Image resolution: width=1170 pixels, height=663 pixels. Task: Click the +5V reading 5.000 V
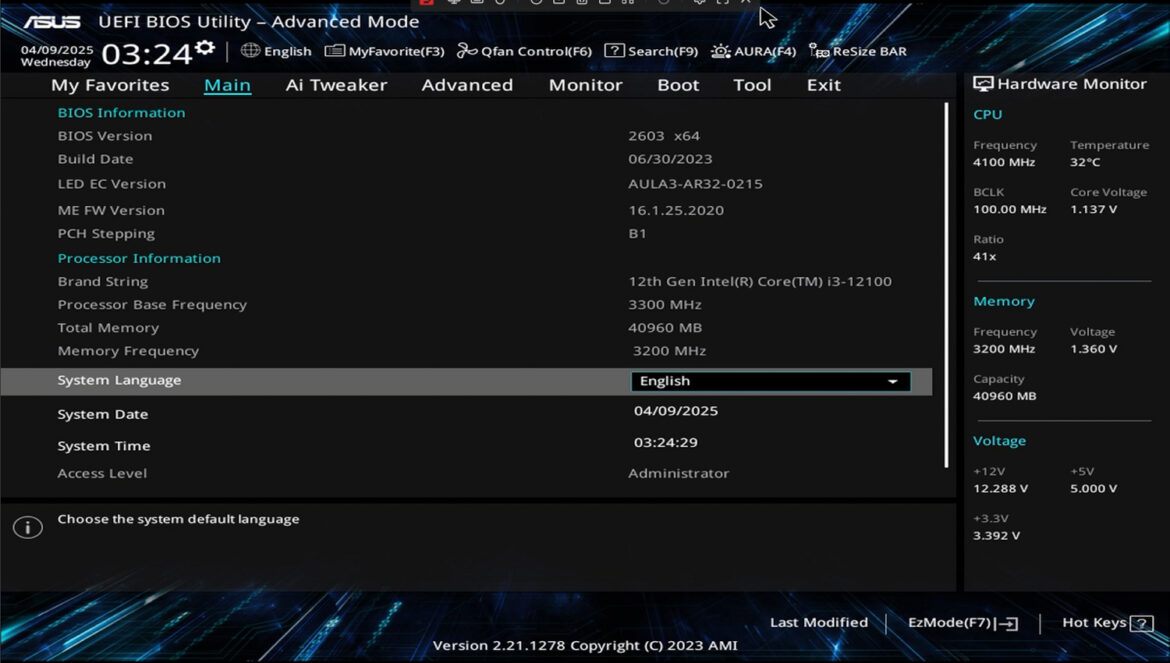(x=1093, y=488)
